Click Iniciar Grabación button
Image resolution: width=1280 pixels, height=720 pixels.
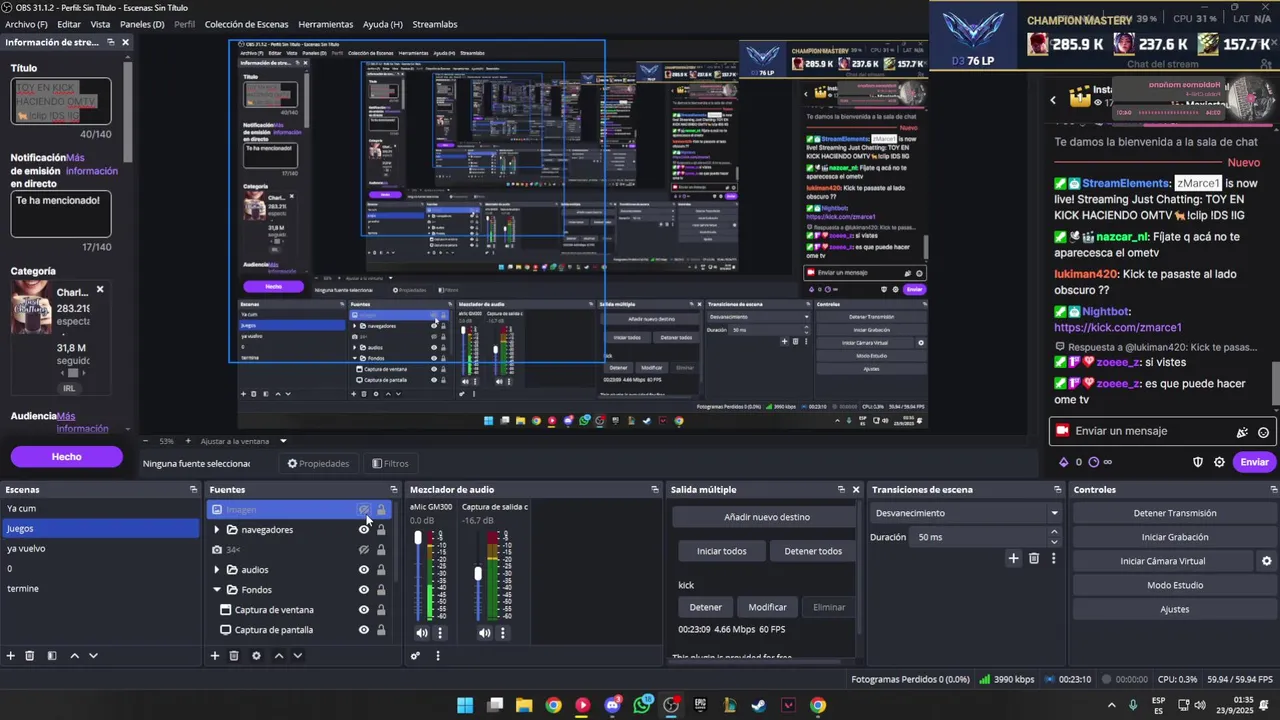click(x=1174, y=537)
